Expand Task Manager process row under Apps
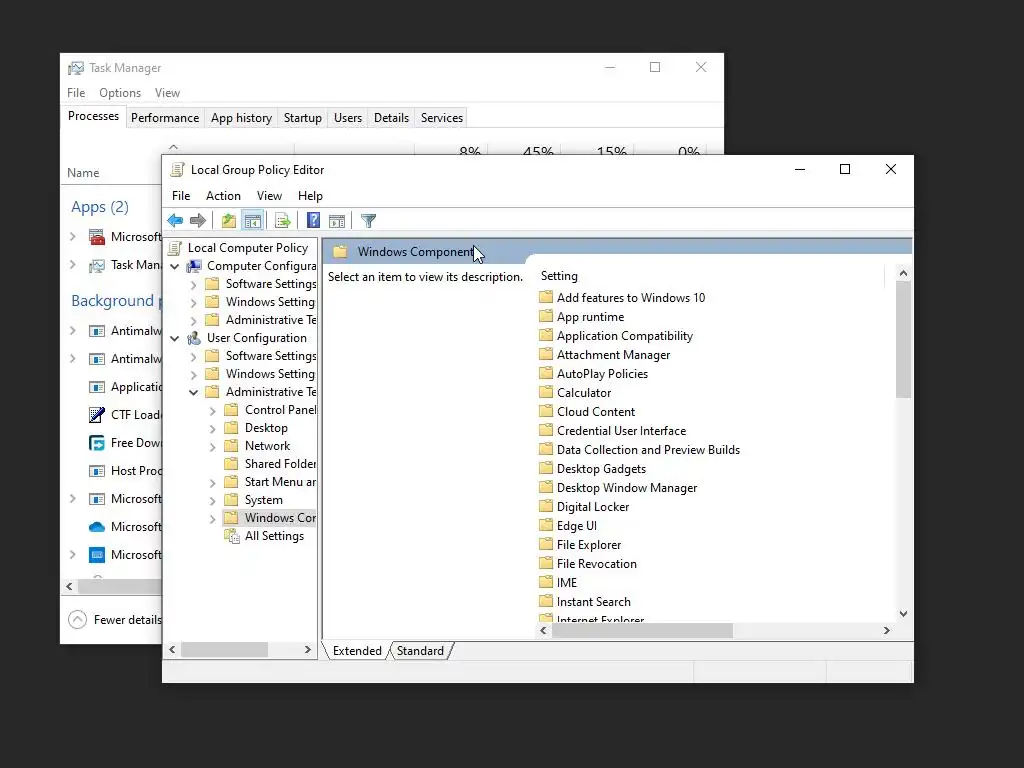1024x768 pixels. 72,265
